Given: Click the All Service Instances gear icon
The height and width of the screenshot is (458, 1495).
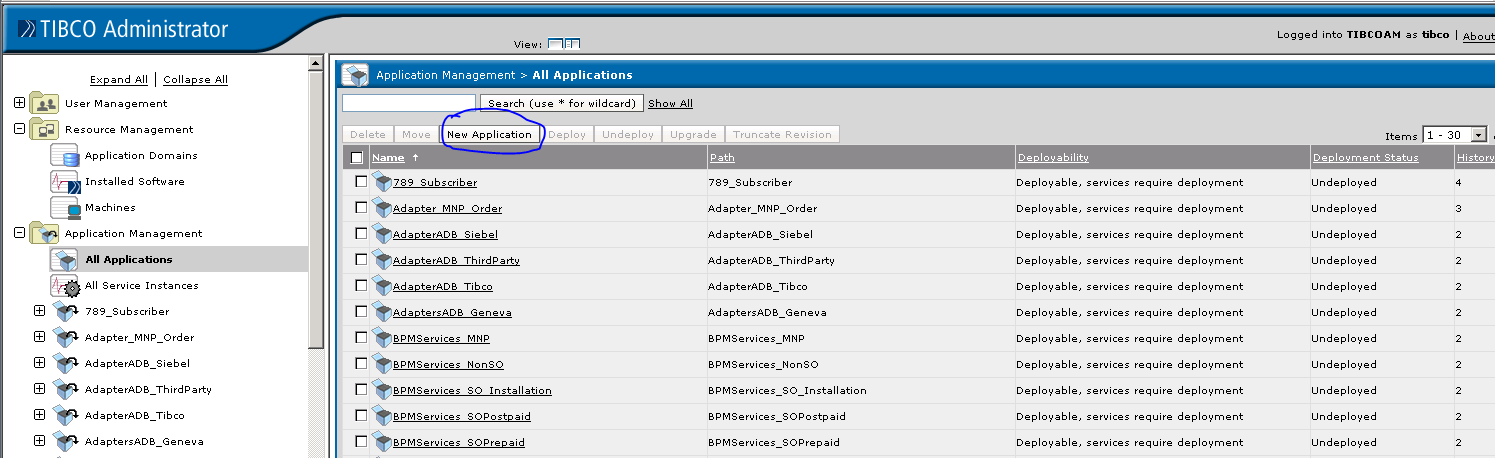Looking at the screenshot, I should [x=64, y=286].
